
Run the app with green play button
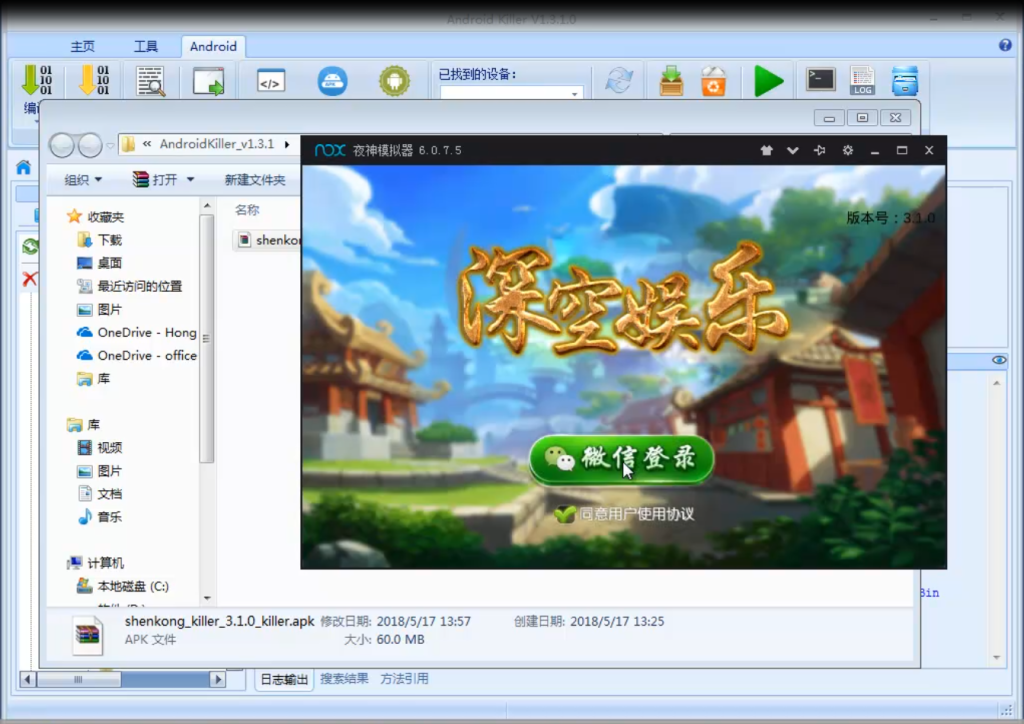click(x=768, y=81)
